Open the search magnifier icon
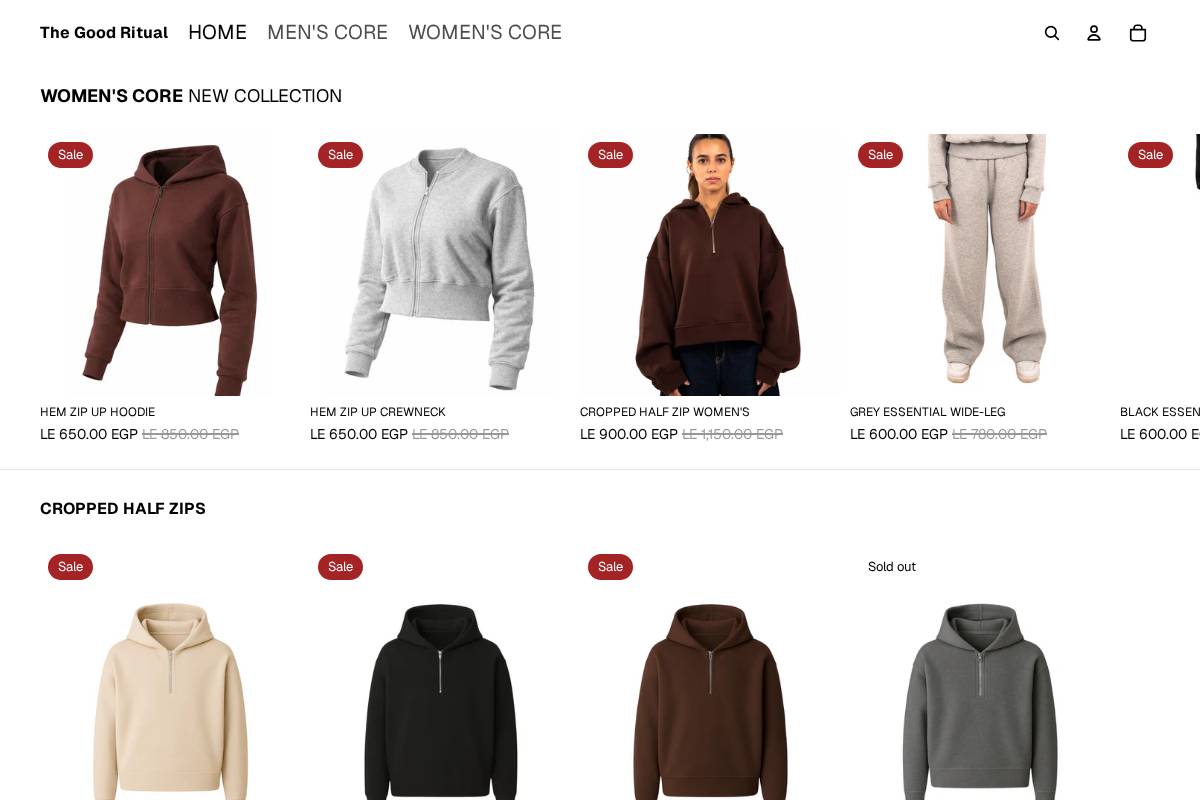 1052,33
